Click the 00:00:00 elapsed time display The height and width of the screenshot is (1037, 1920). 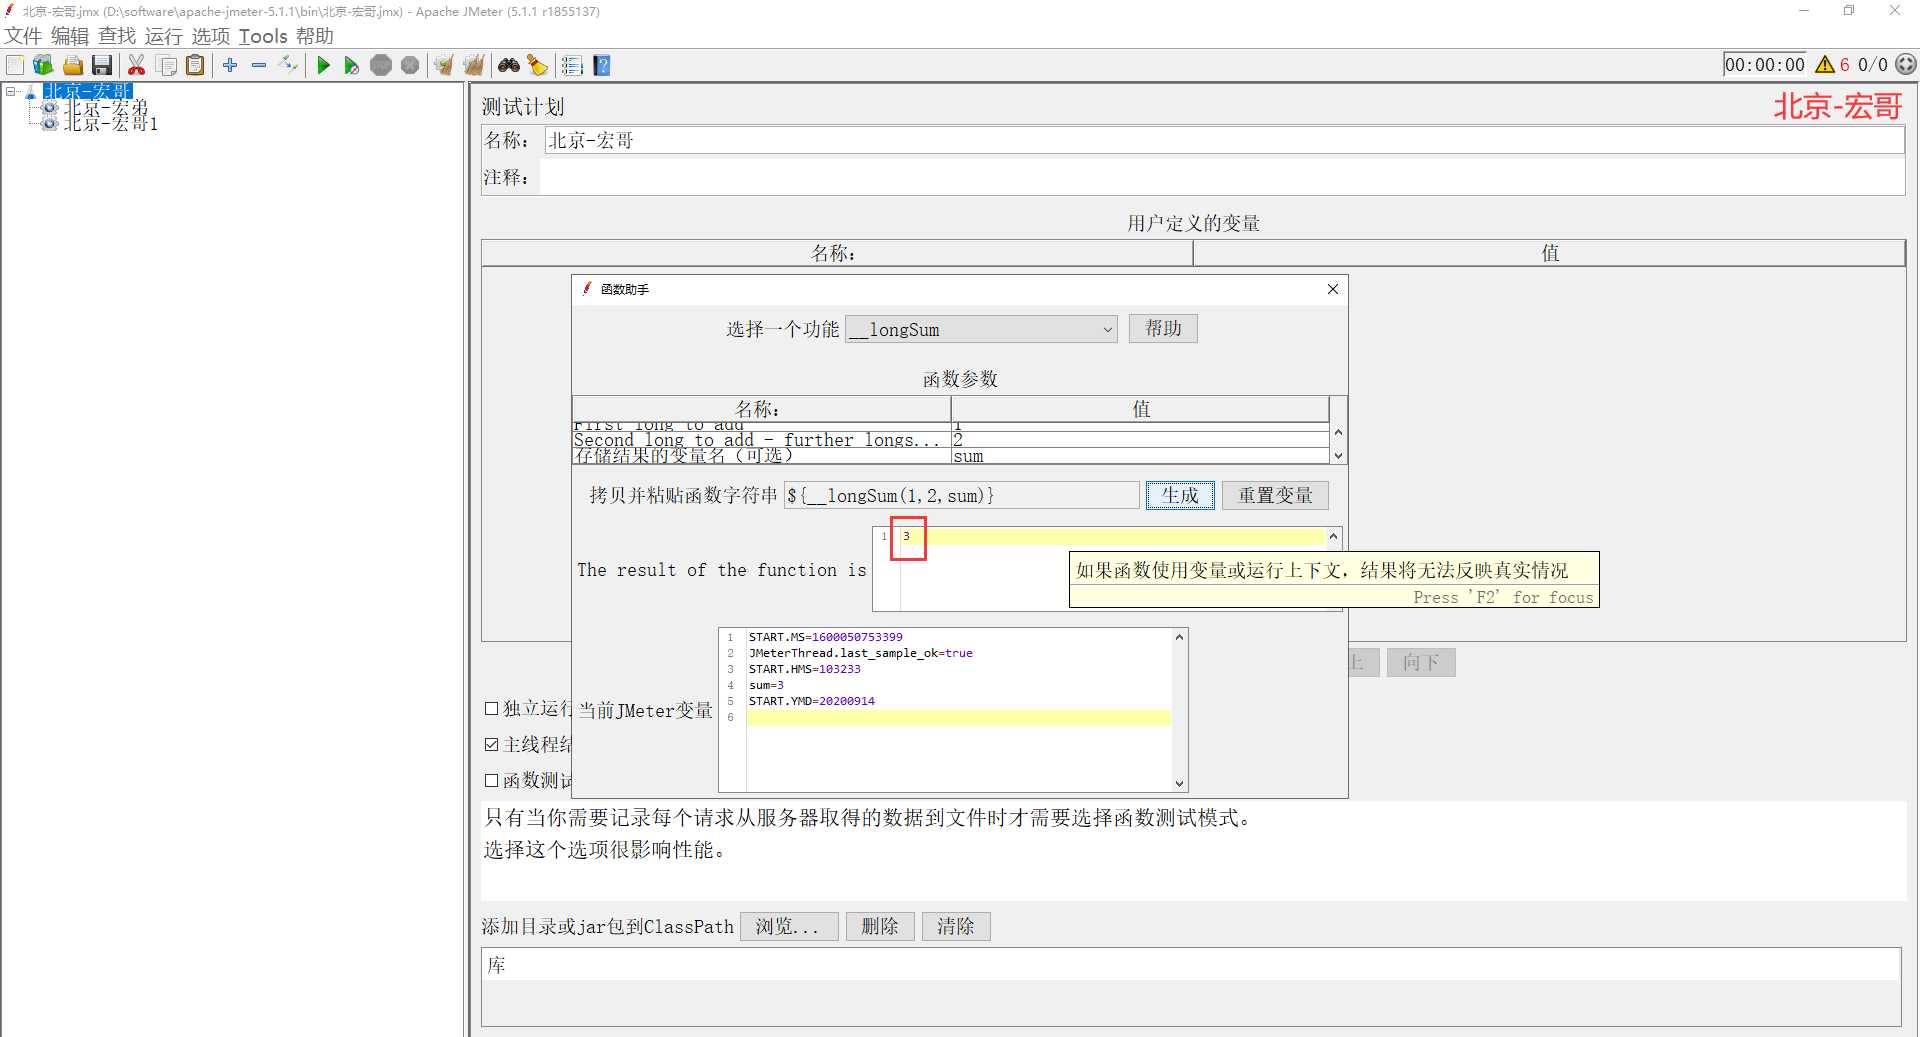(1765, 65)
